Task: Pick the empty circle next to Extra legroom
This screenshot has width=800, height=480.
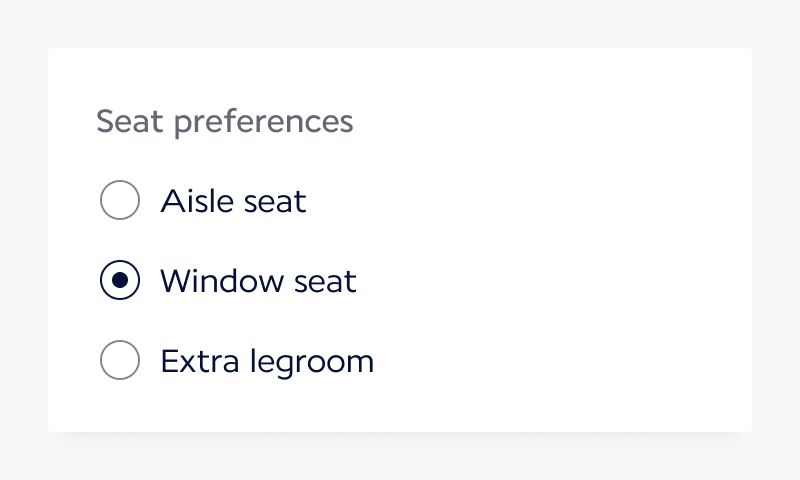Action: coord(120,360)
